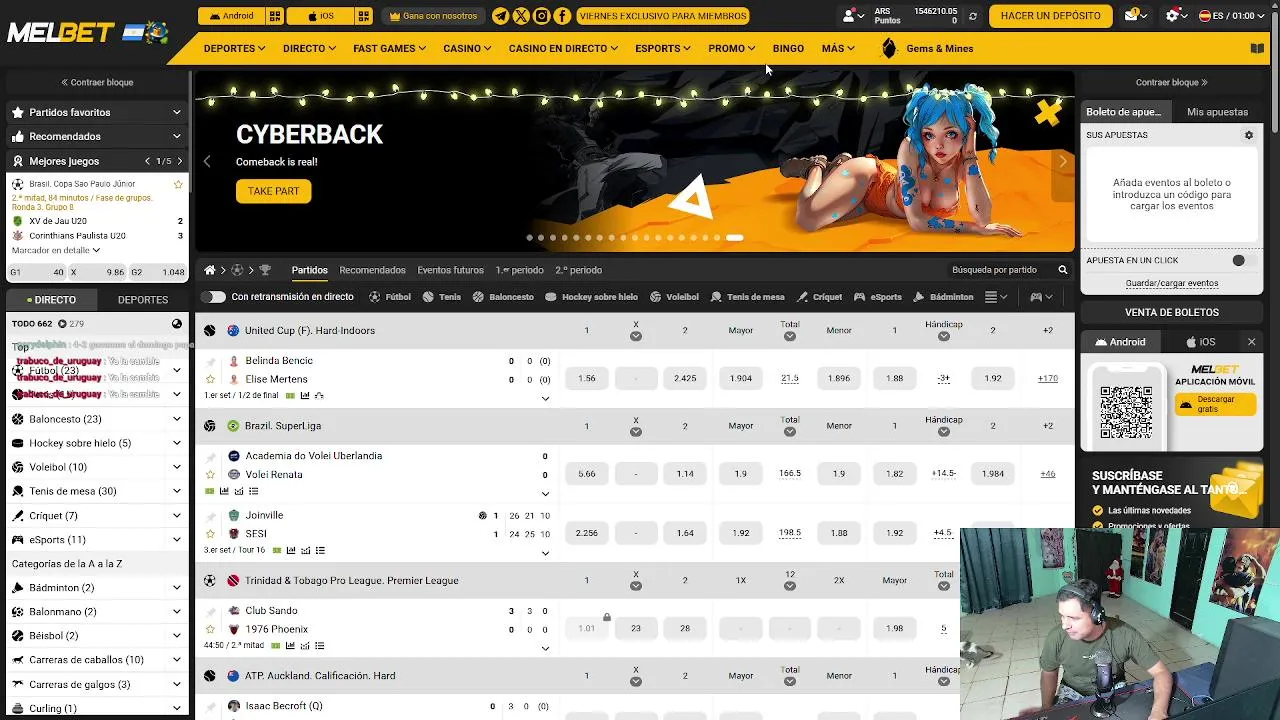This screenshot has height=720, width=1280.
Task: Click the QR code icon beside iOS
Action: 364,16
